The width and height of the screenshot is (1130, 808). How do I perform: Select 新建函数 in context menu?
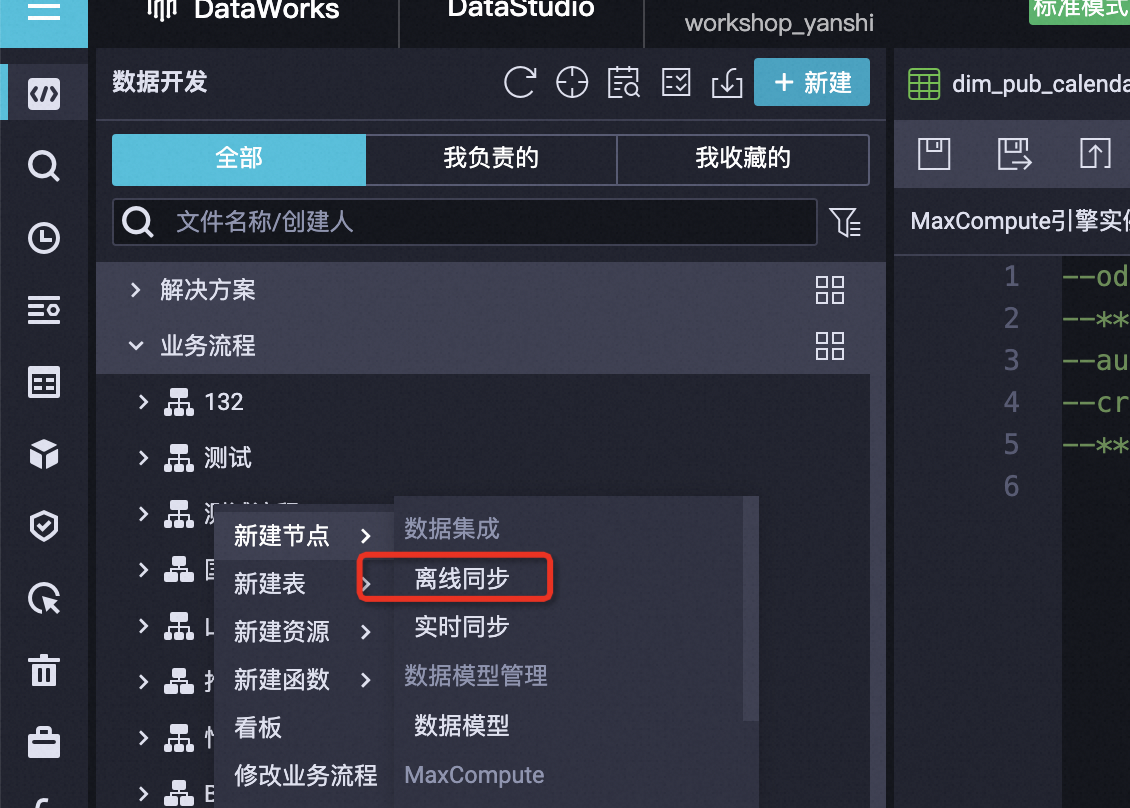(303, 680)
